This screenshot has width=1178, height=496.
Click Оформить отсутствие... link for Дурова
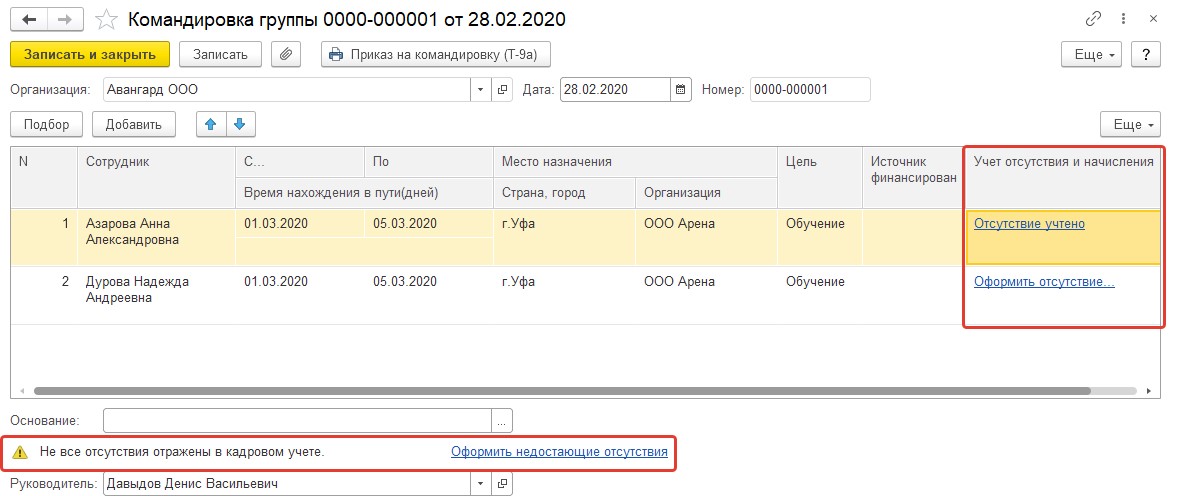click(x=1044, y=282)
